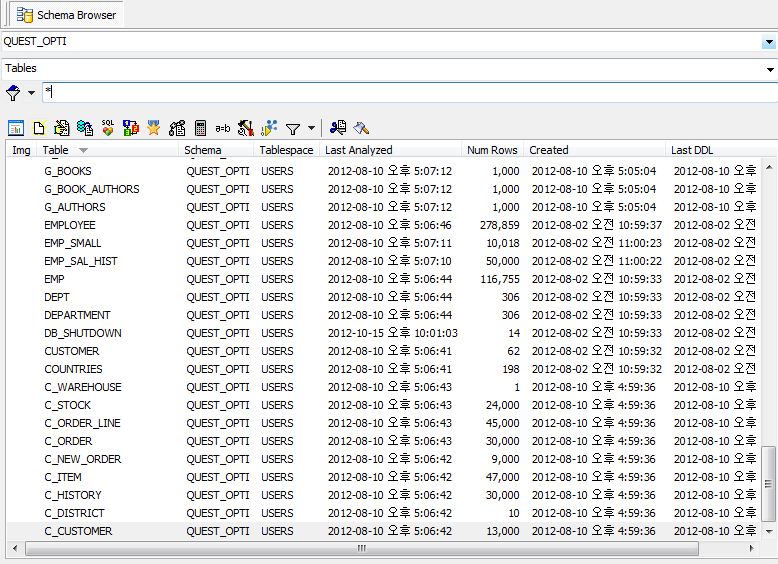Click the Create Table (new document) icon

pyautogui.click(x=39, y=128)
